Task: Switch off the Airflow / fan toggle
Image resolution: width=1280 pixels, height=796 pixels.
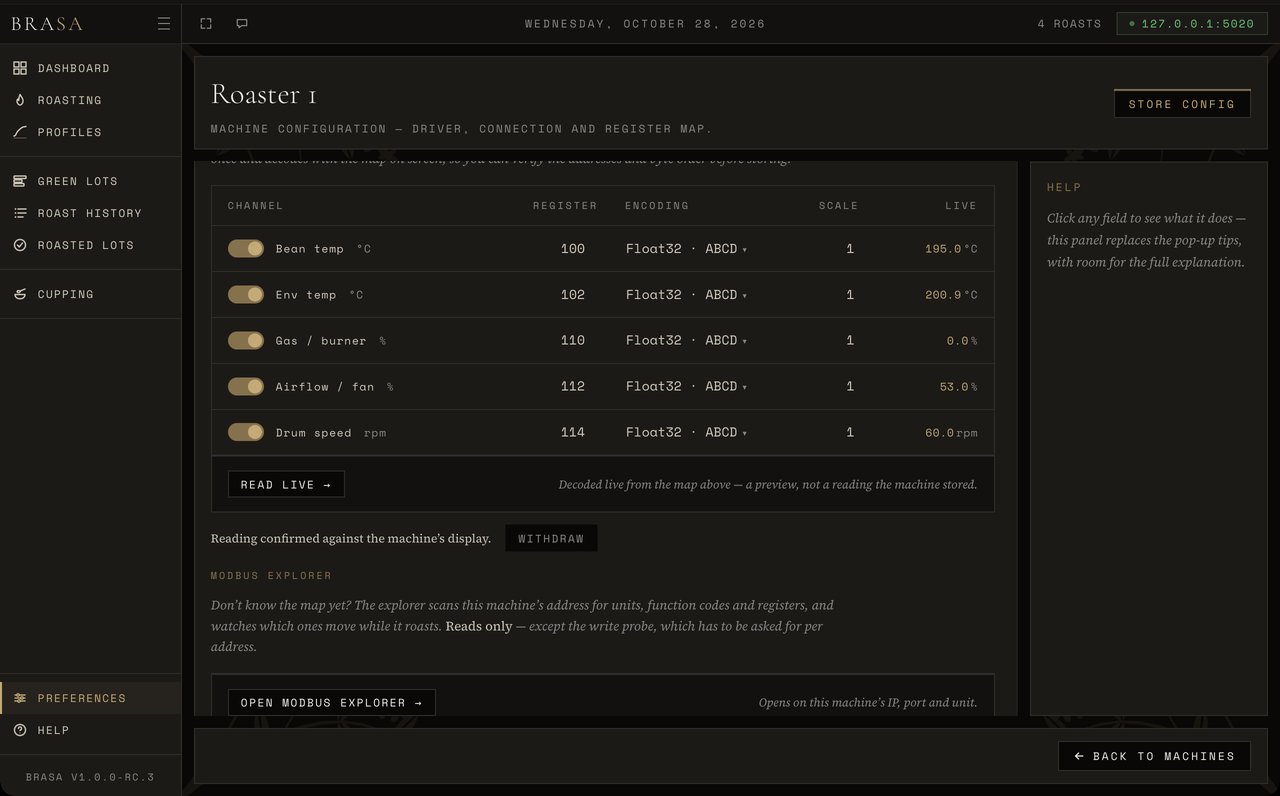Action: click(246, 387)
